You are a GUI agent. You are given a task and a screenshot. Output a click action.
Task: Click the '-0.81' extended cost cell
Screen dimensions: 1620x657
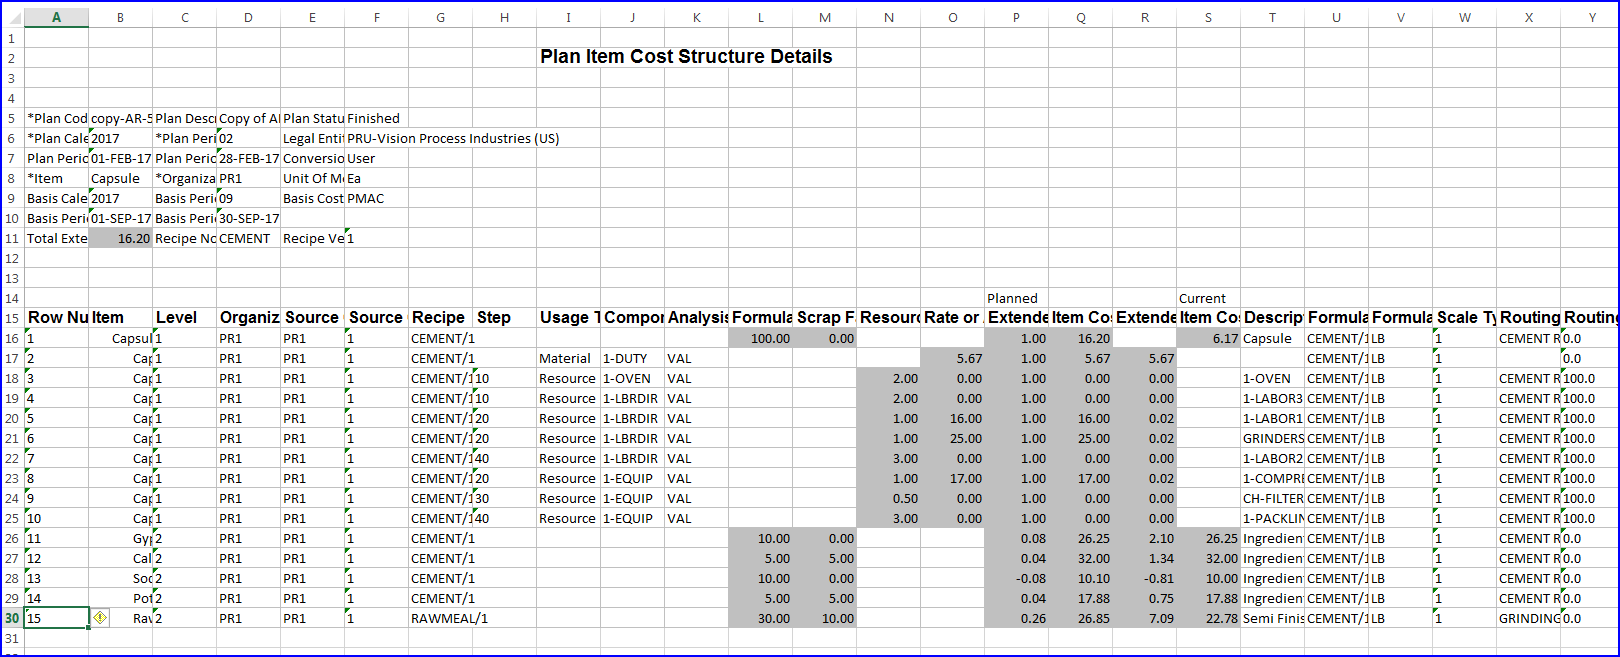click(x=1144, y=578)
